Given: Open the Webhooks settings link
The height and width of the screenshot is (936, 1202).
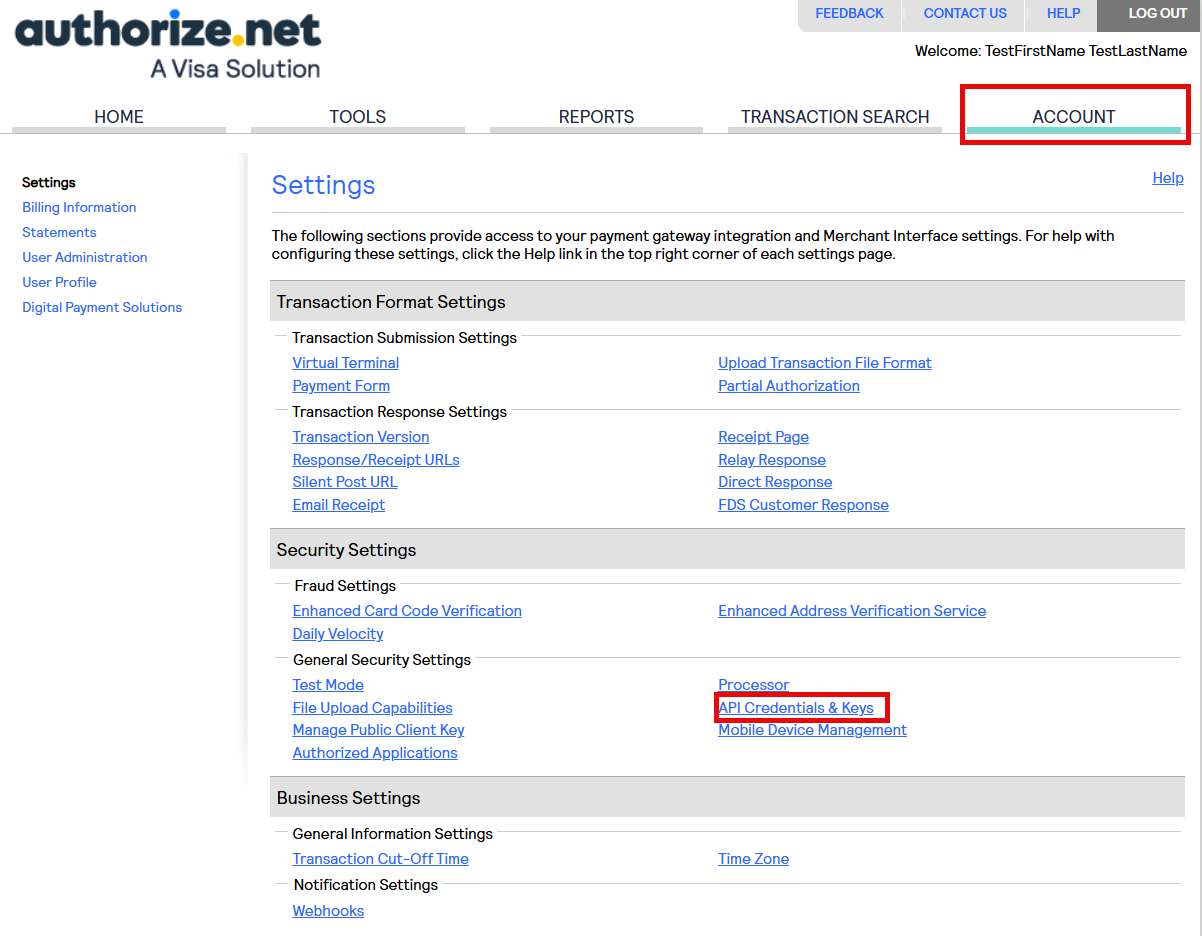Looking at the screenshot, I should tap(328, 911).
